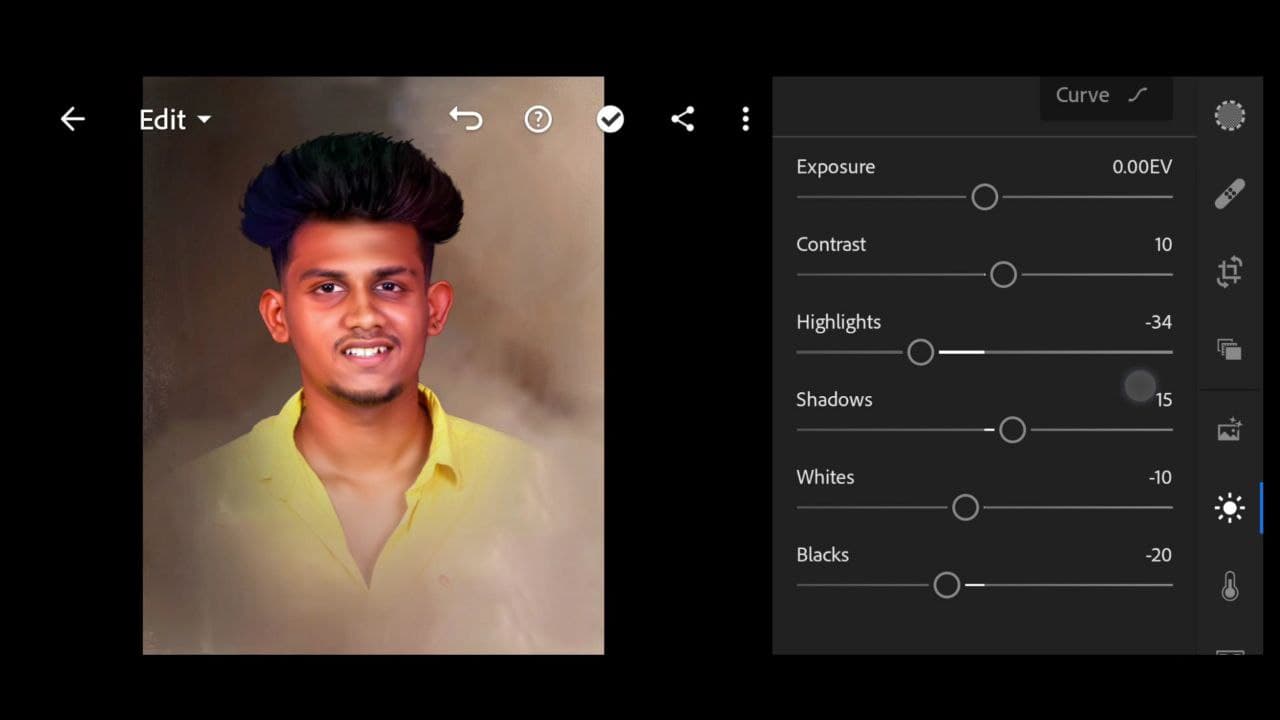Open the overflow three-dot menu

(745, 118)
